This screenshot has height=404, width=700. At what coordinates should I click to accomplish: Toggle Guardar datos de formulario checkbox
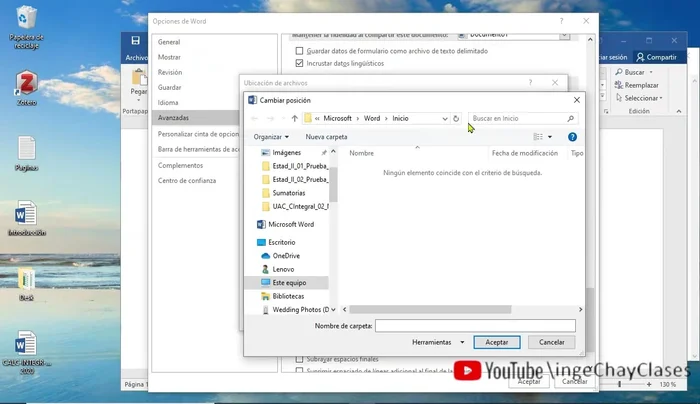click(x=299, y=51)
